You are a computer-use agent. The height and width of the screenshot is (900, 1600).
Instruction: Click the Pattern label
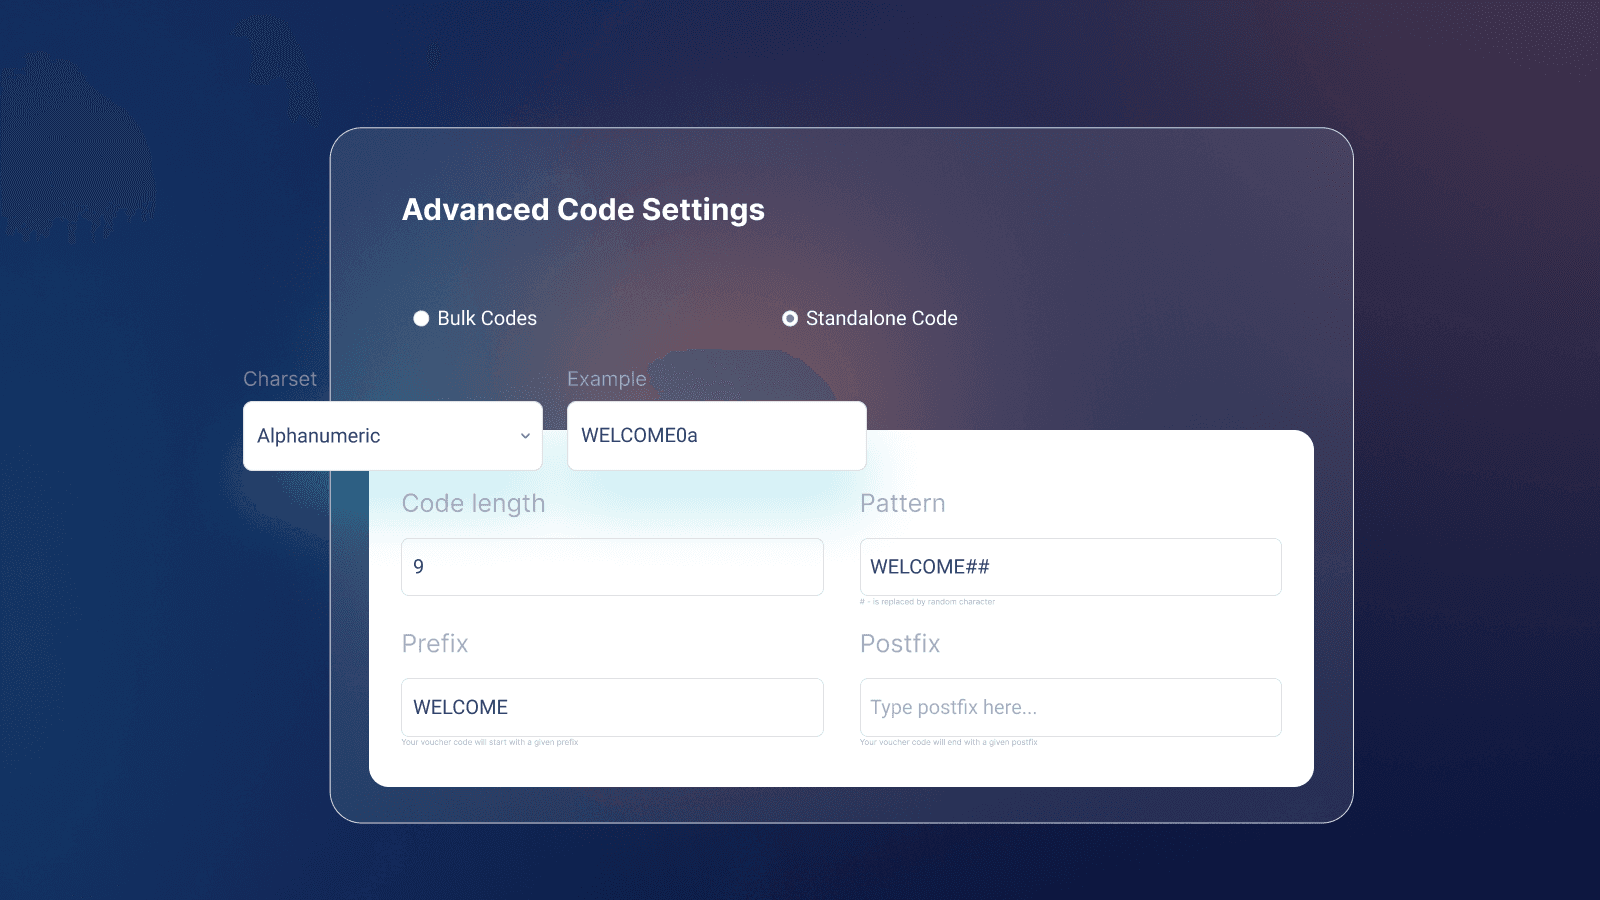tap(903, 504)
